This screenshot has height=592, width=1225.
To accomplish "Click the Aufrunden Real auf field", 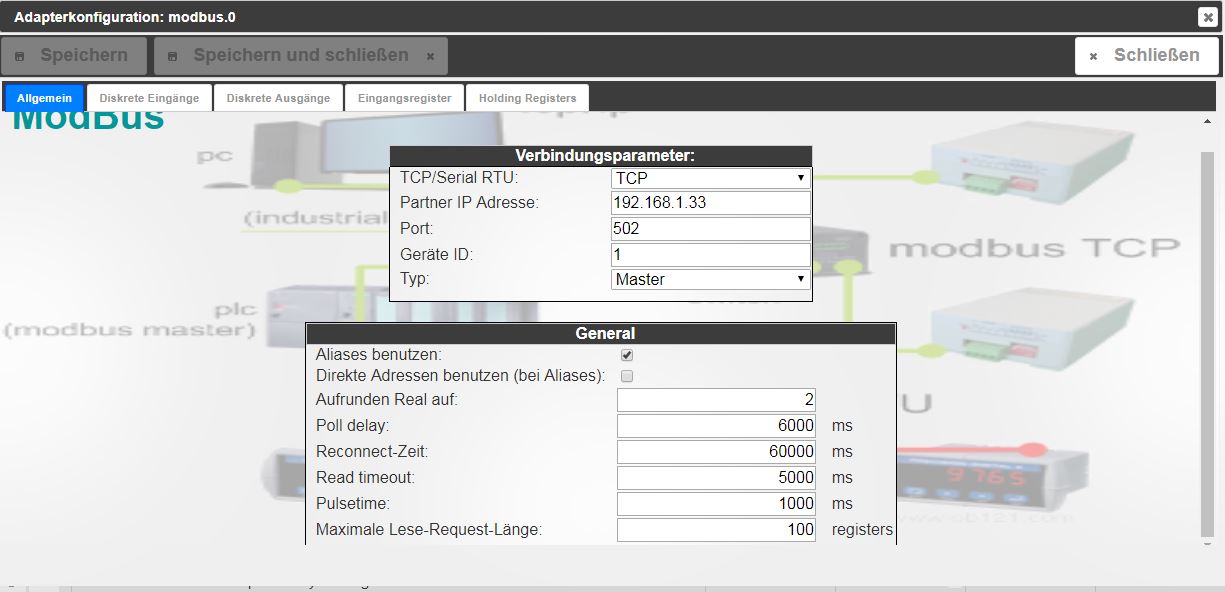I will tap(716, 400).
